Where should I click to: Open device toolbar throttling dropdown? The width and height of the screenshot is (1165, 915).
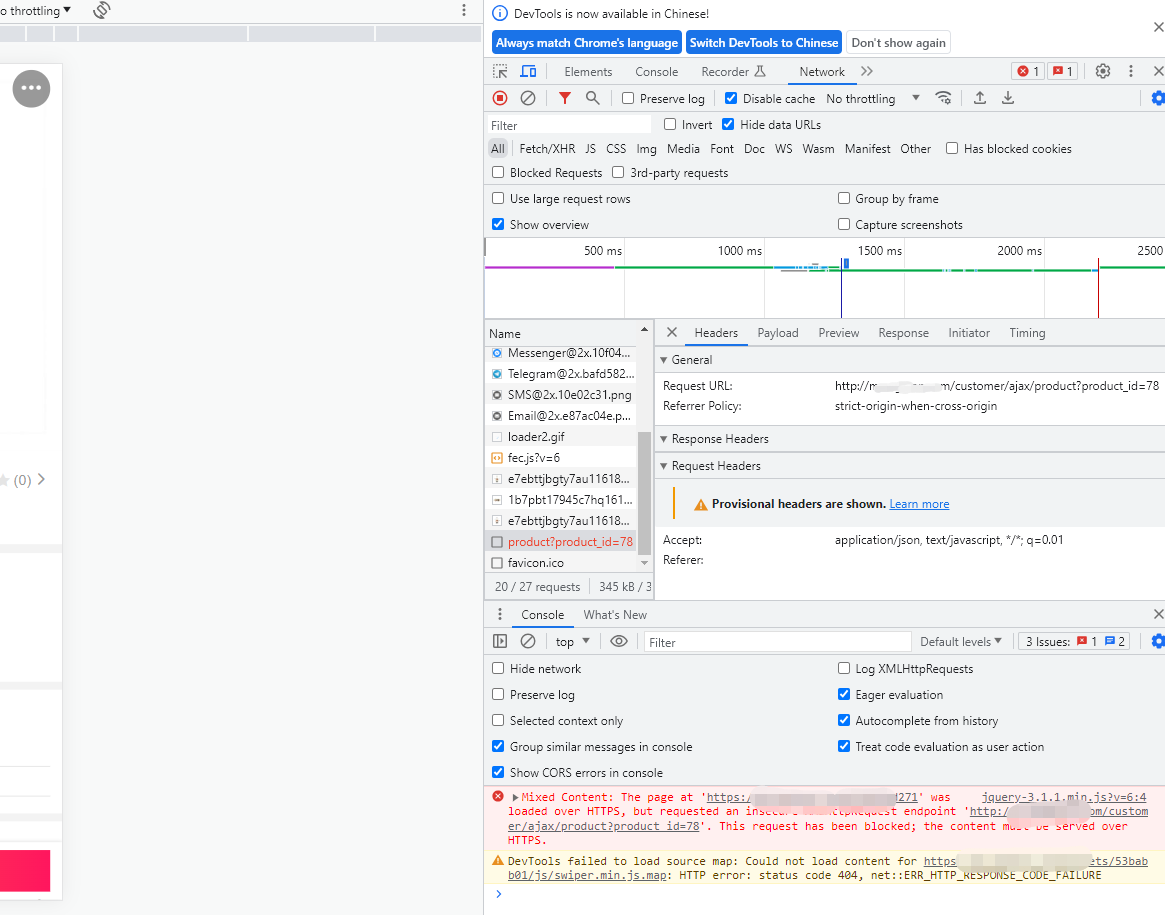click(x=36, y=10)
